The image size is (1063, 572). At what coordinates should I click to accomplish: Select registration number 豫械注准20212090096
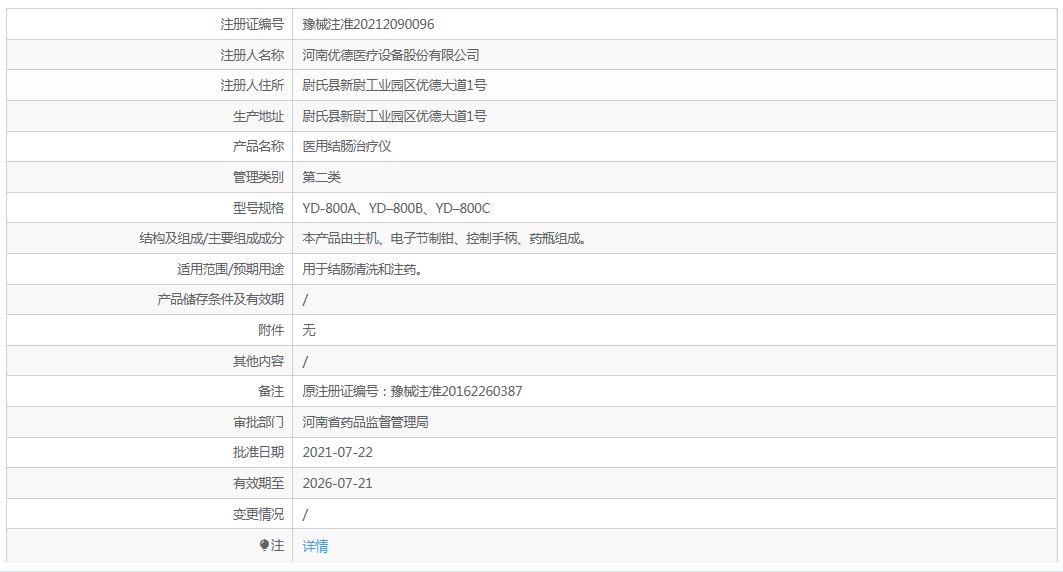368,24
